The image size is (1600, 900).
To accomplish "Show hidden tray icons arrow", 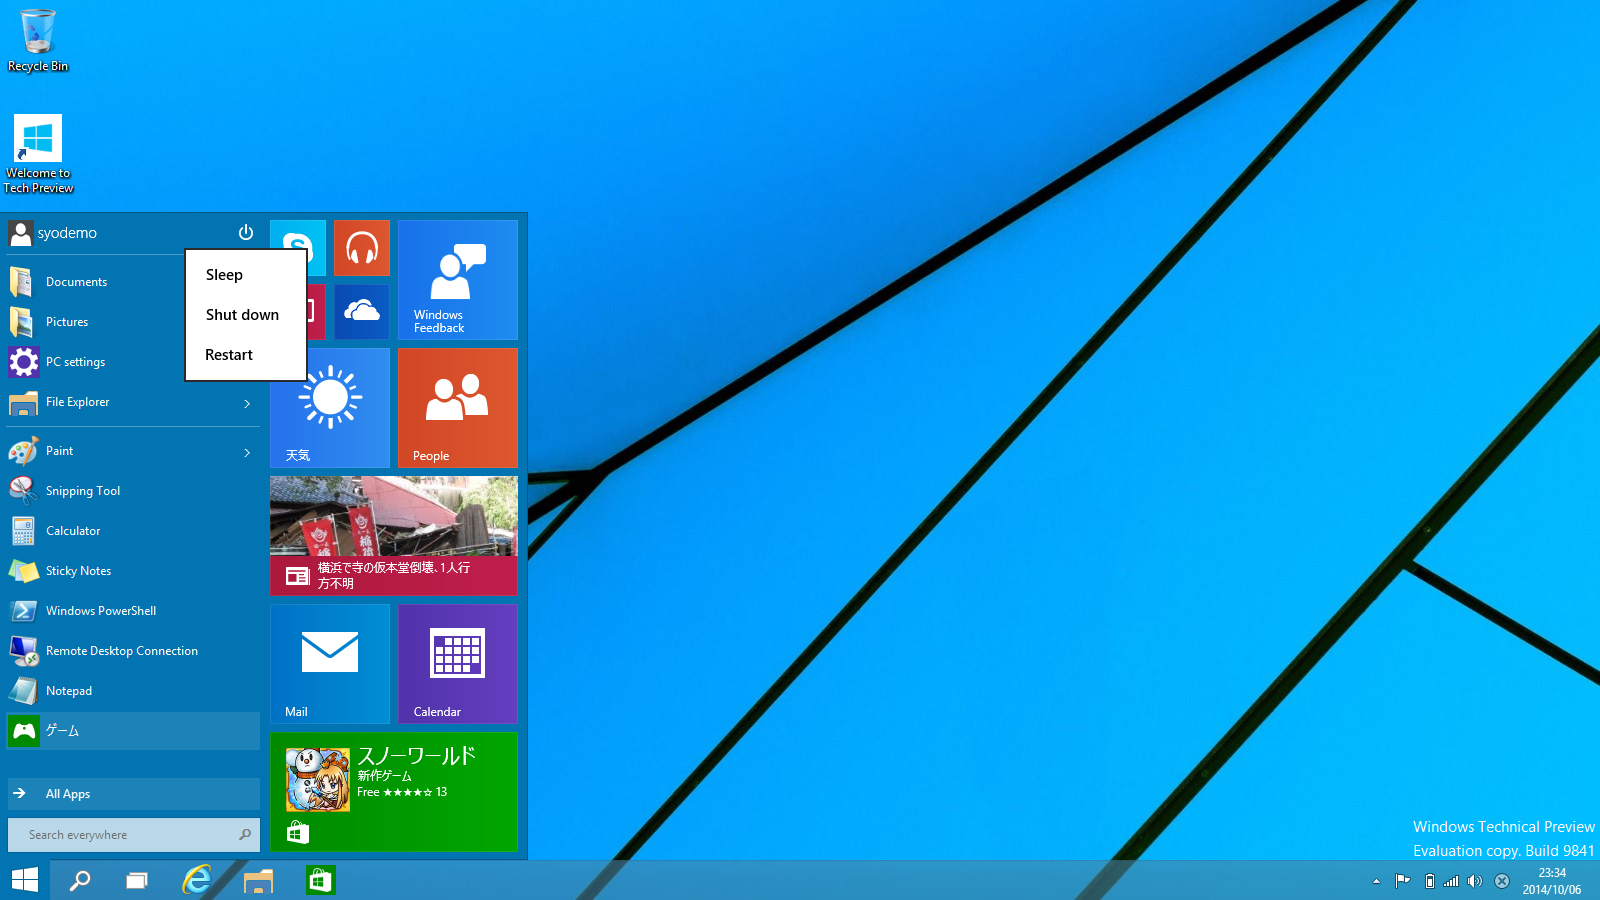I will tap(1376, 881).
